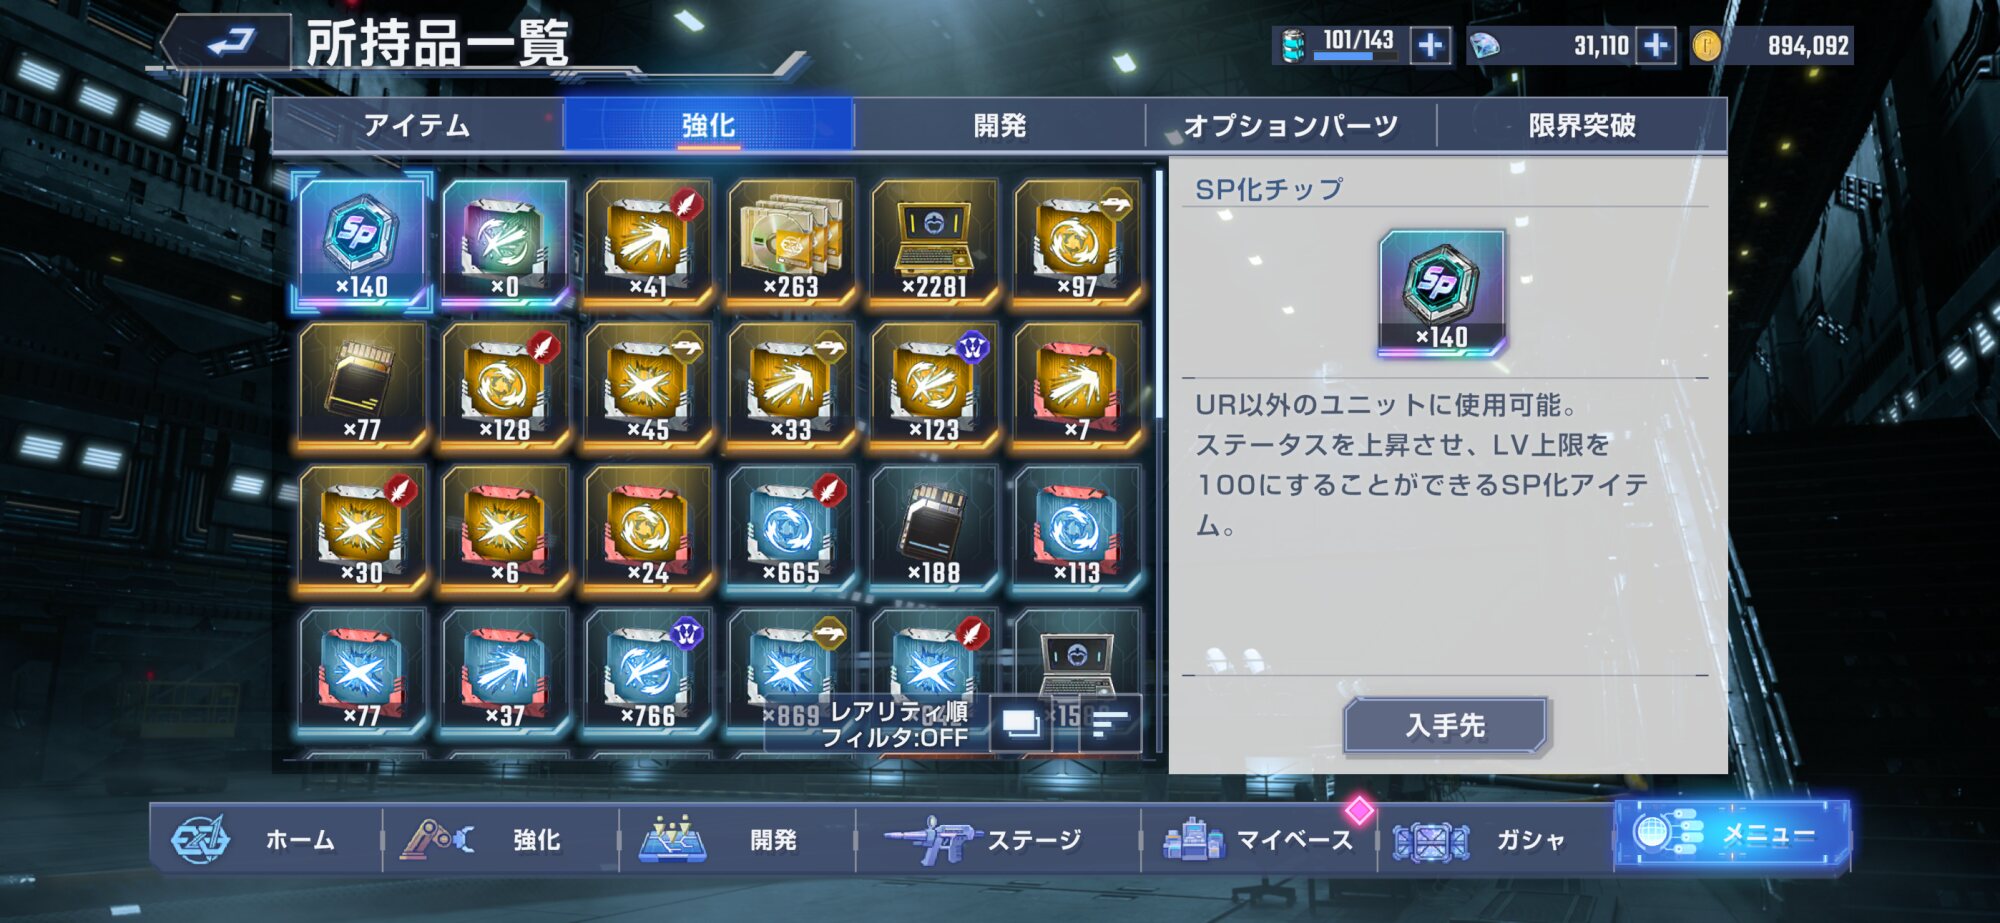
Task: Switch to the オプションパーツ tab
Action: click(x=1290, y=125)
